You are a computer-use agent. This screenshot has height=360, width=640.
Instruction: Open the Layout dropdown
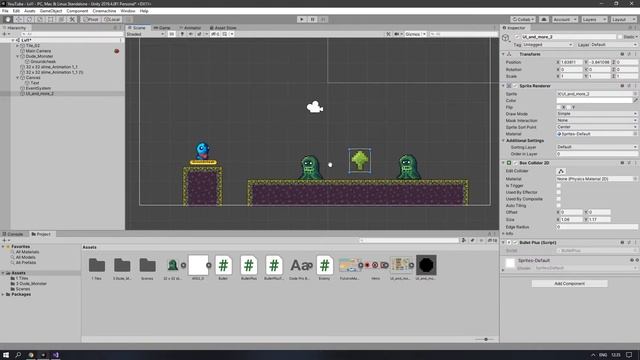[x=623, y=19]
